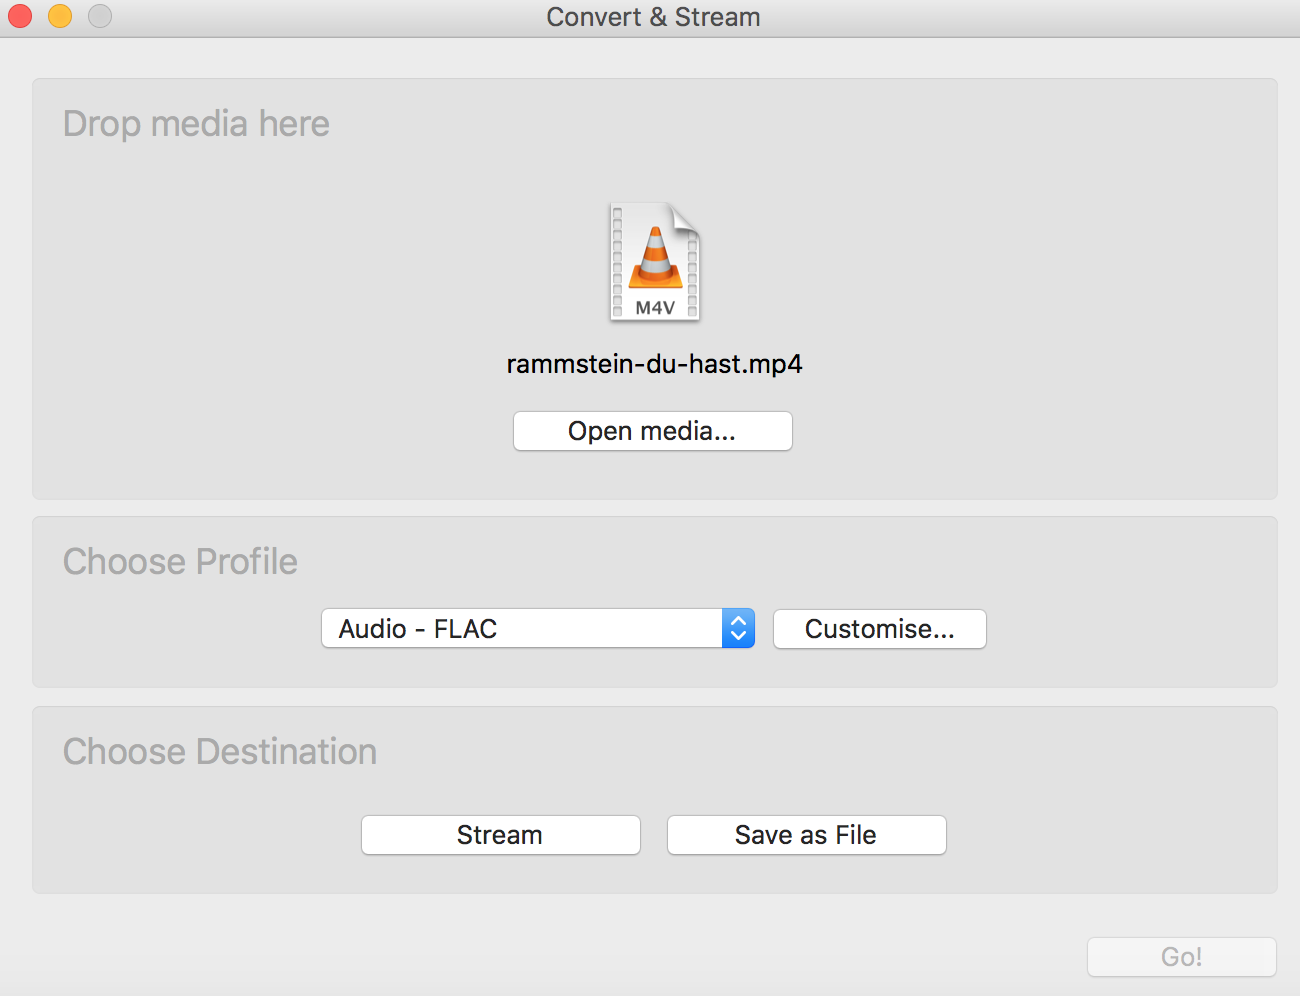The image size is (1300, 996).
Task: Click the greyed-out zoom window button
Action: click(x=100, y=16)
